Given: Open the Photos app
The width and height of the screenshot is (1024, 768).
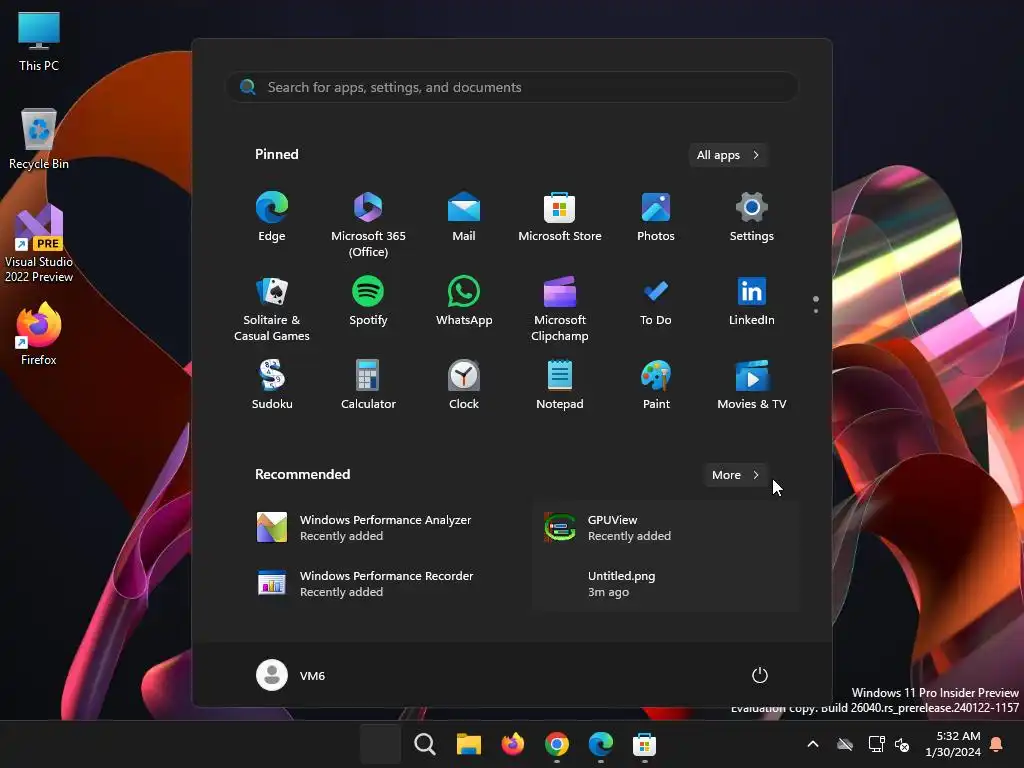Looking at the screenshot, I should click(x=656, y=217).
